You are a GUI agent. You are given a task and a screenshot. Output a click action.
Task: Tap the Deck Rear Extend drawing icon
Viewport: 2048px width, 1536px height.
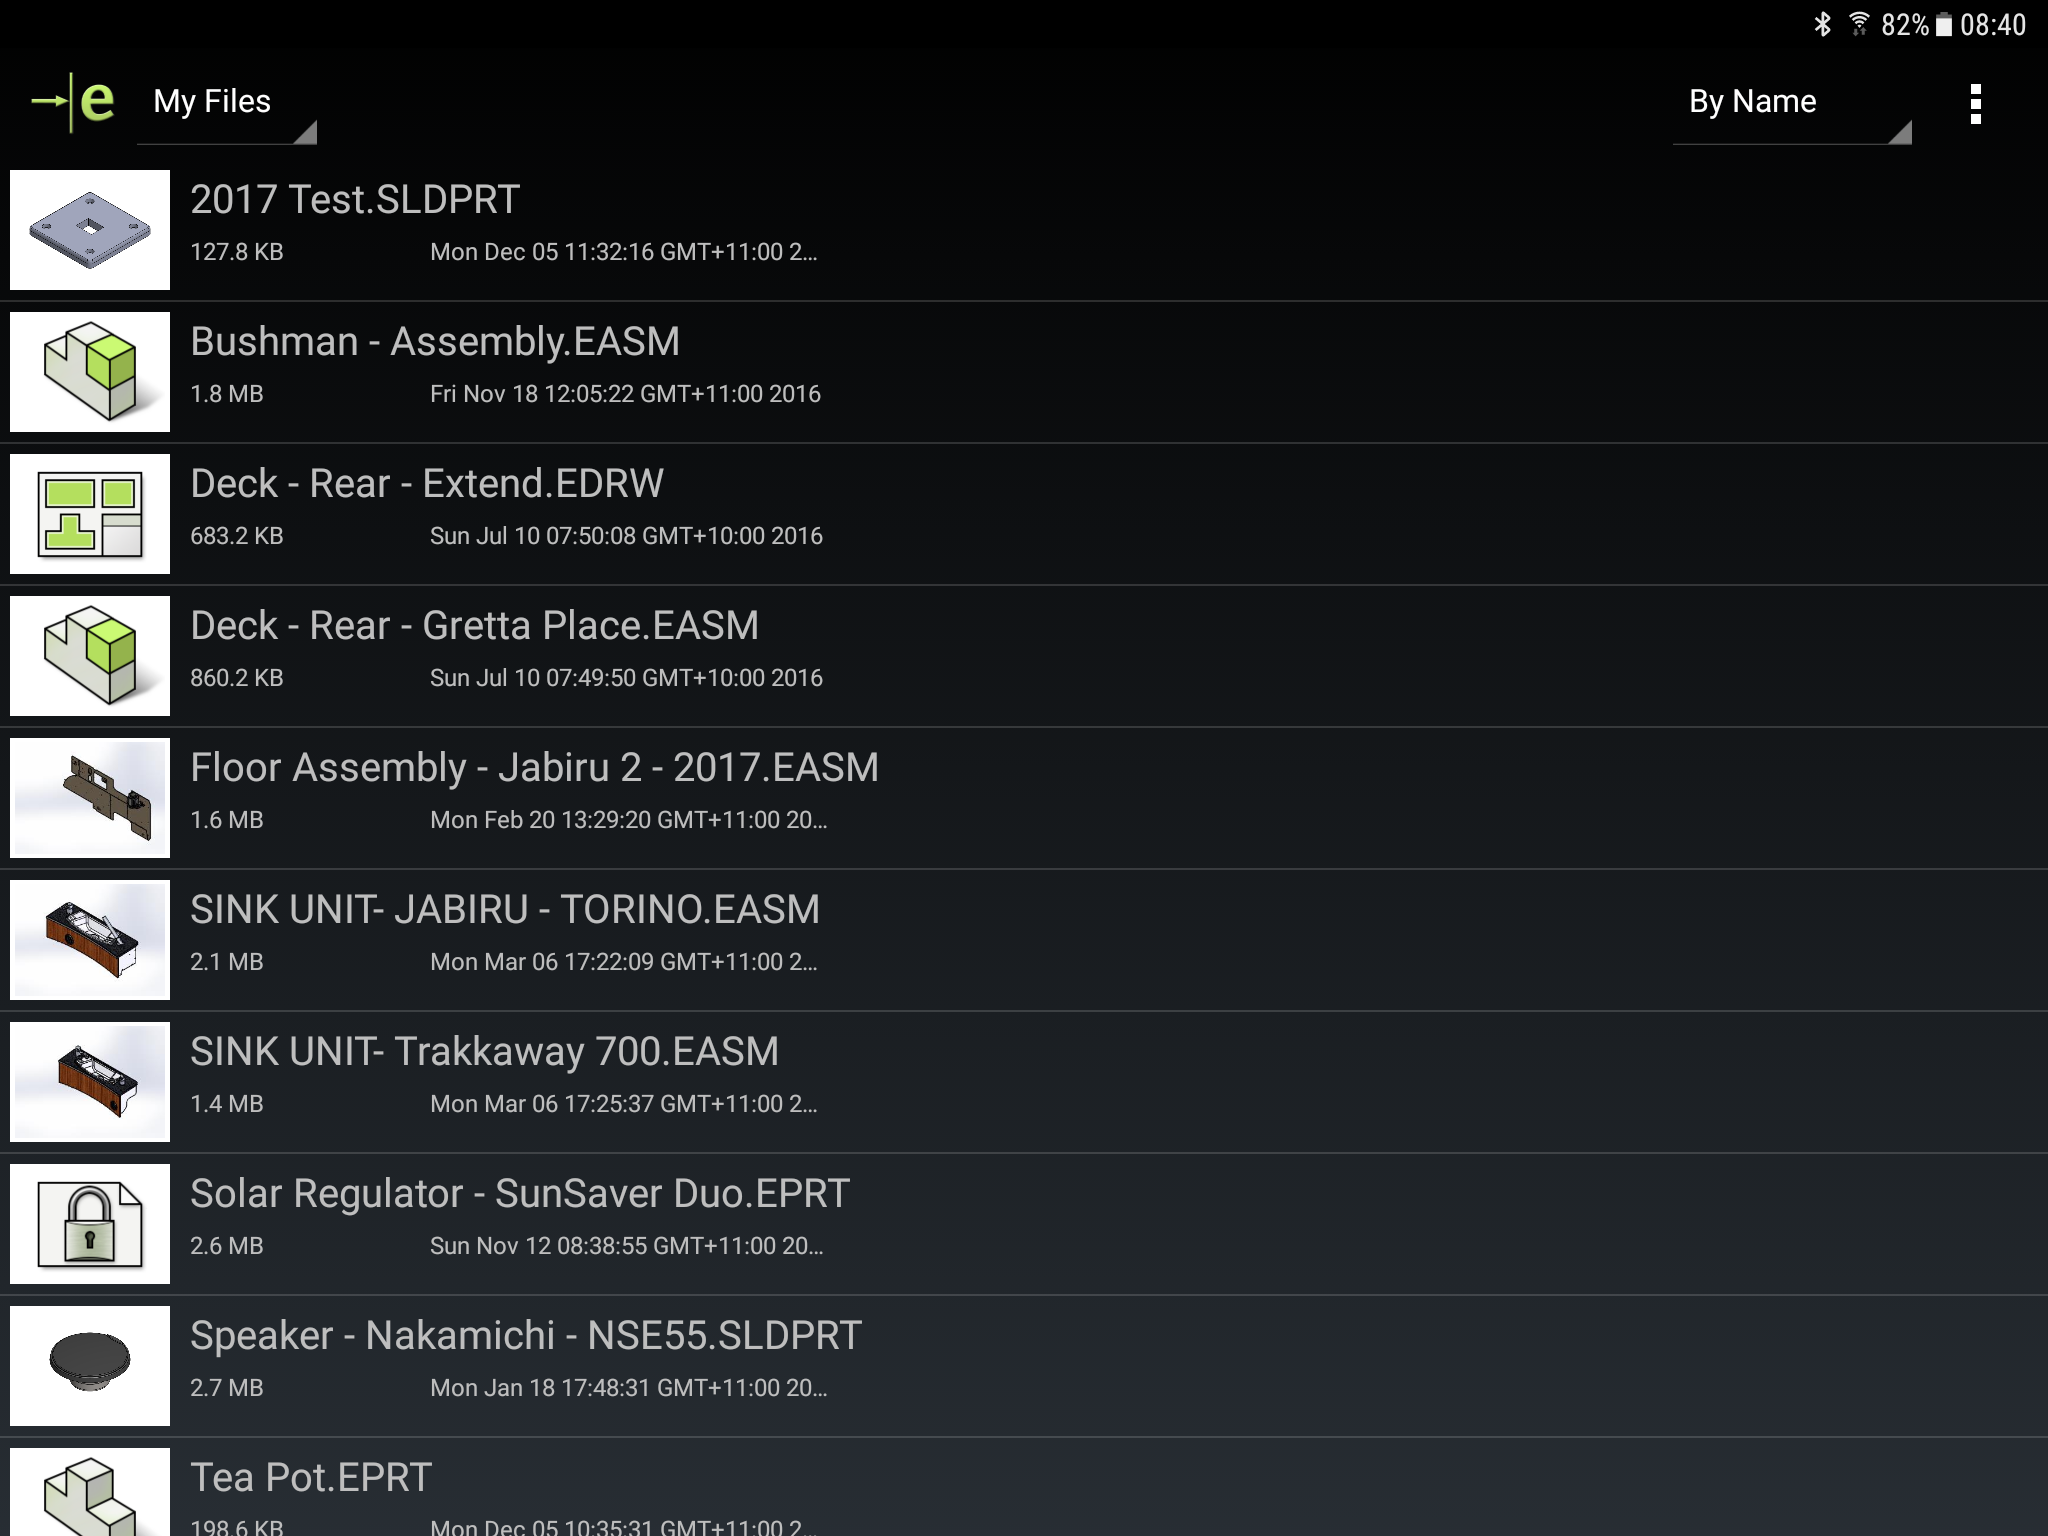pyautogui.click(x=90, y=514)
